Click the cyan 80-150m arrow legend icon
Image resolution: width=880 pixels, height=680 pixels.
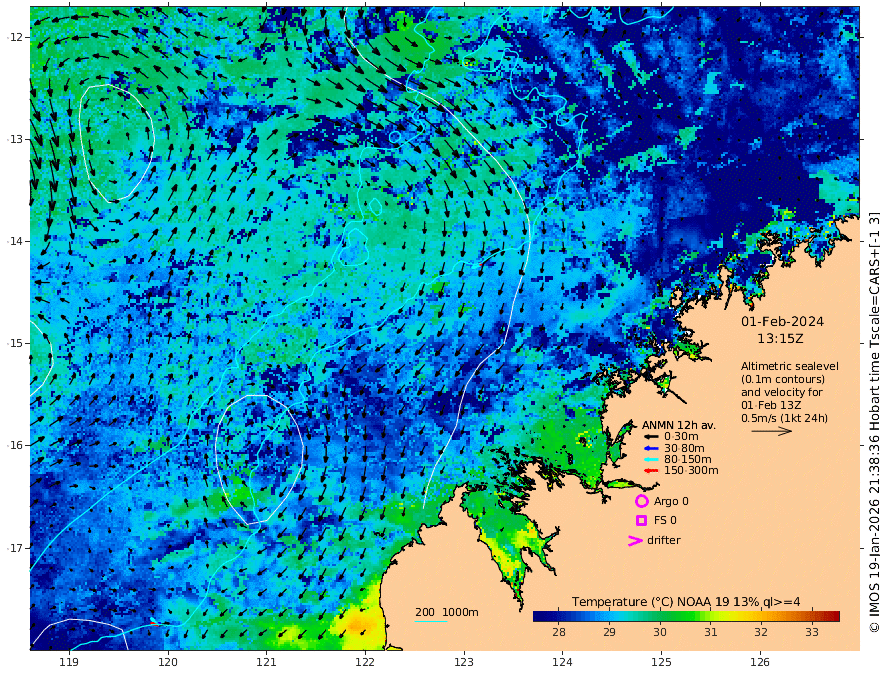650,460
